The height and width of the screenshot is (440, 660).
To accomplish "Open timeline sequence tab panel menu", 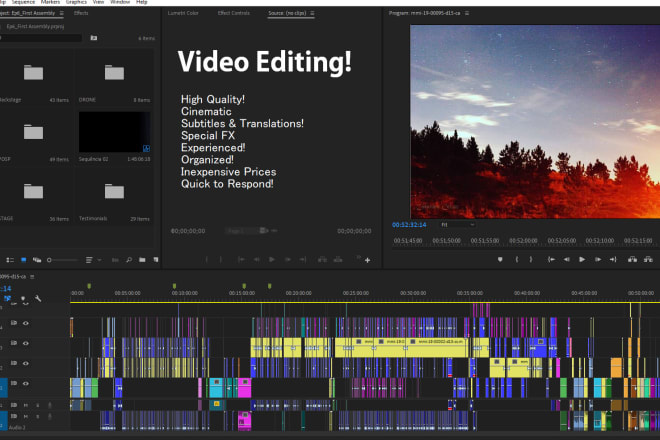I will click(32, 277).
